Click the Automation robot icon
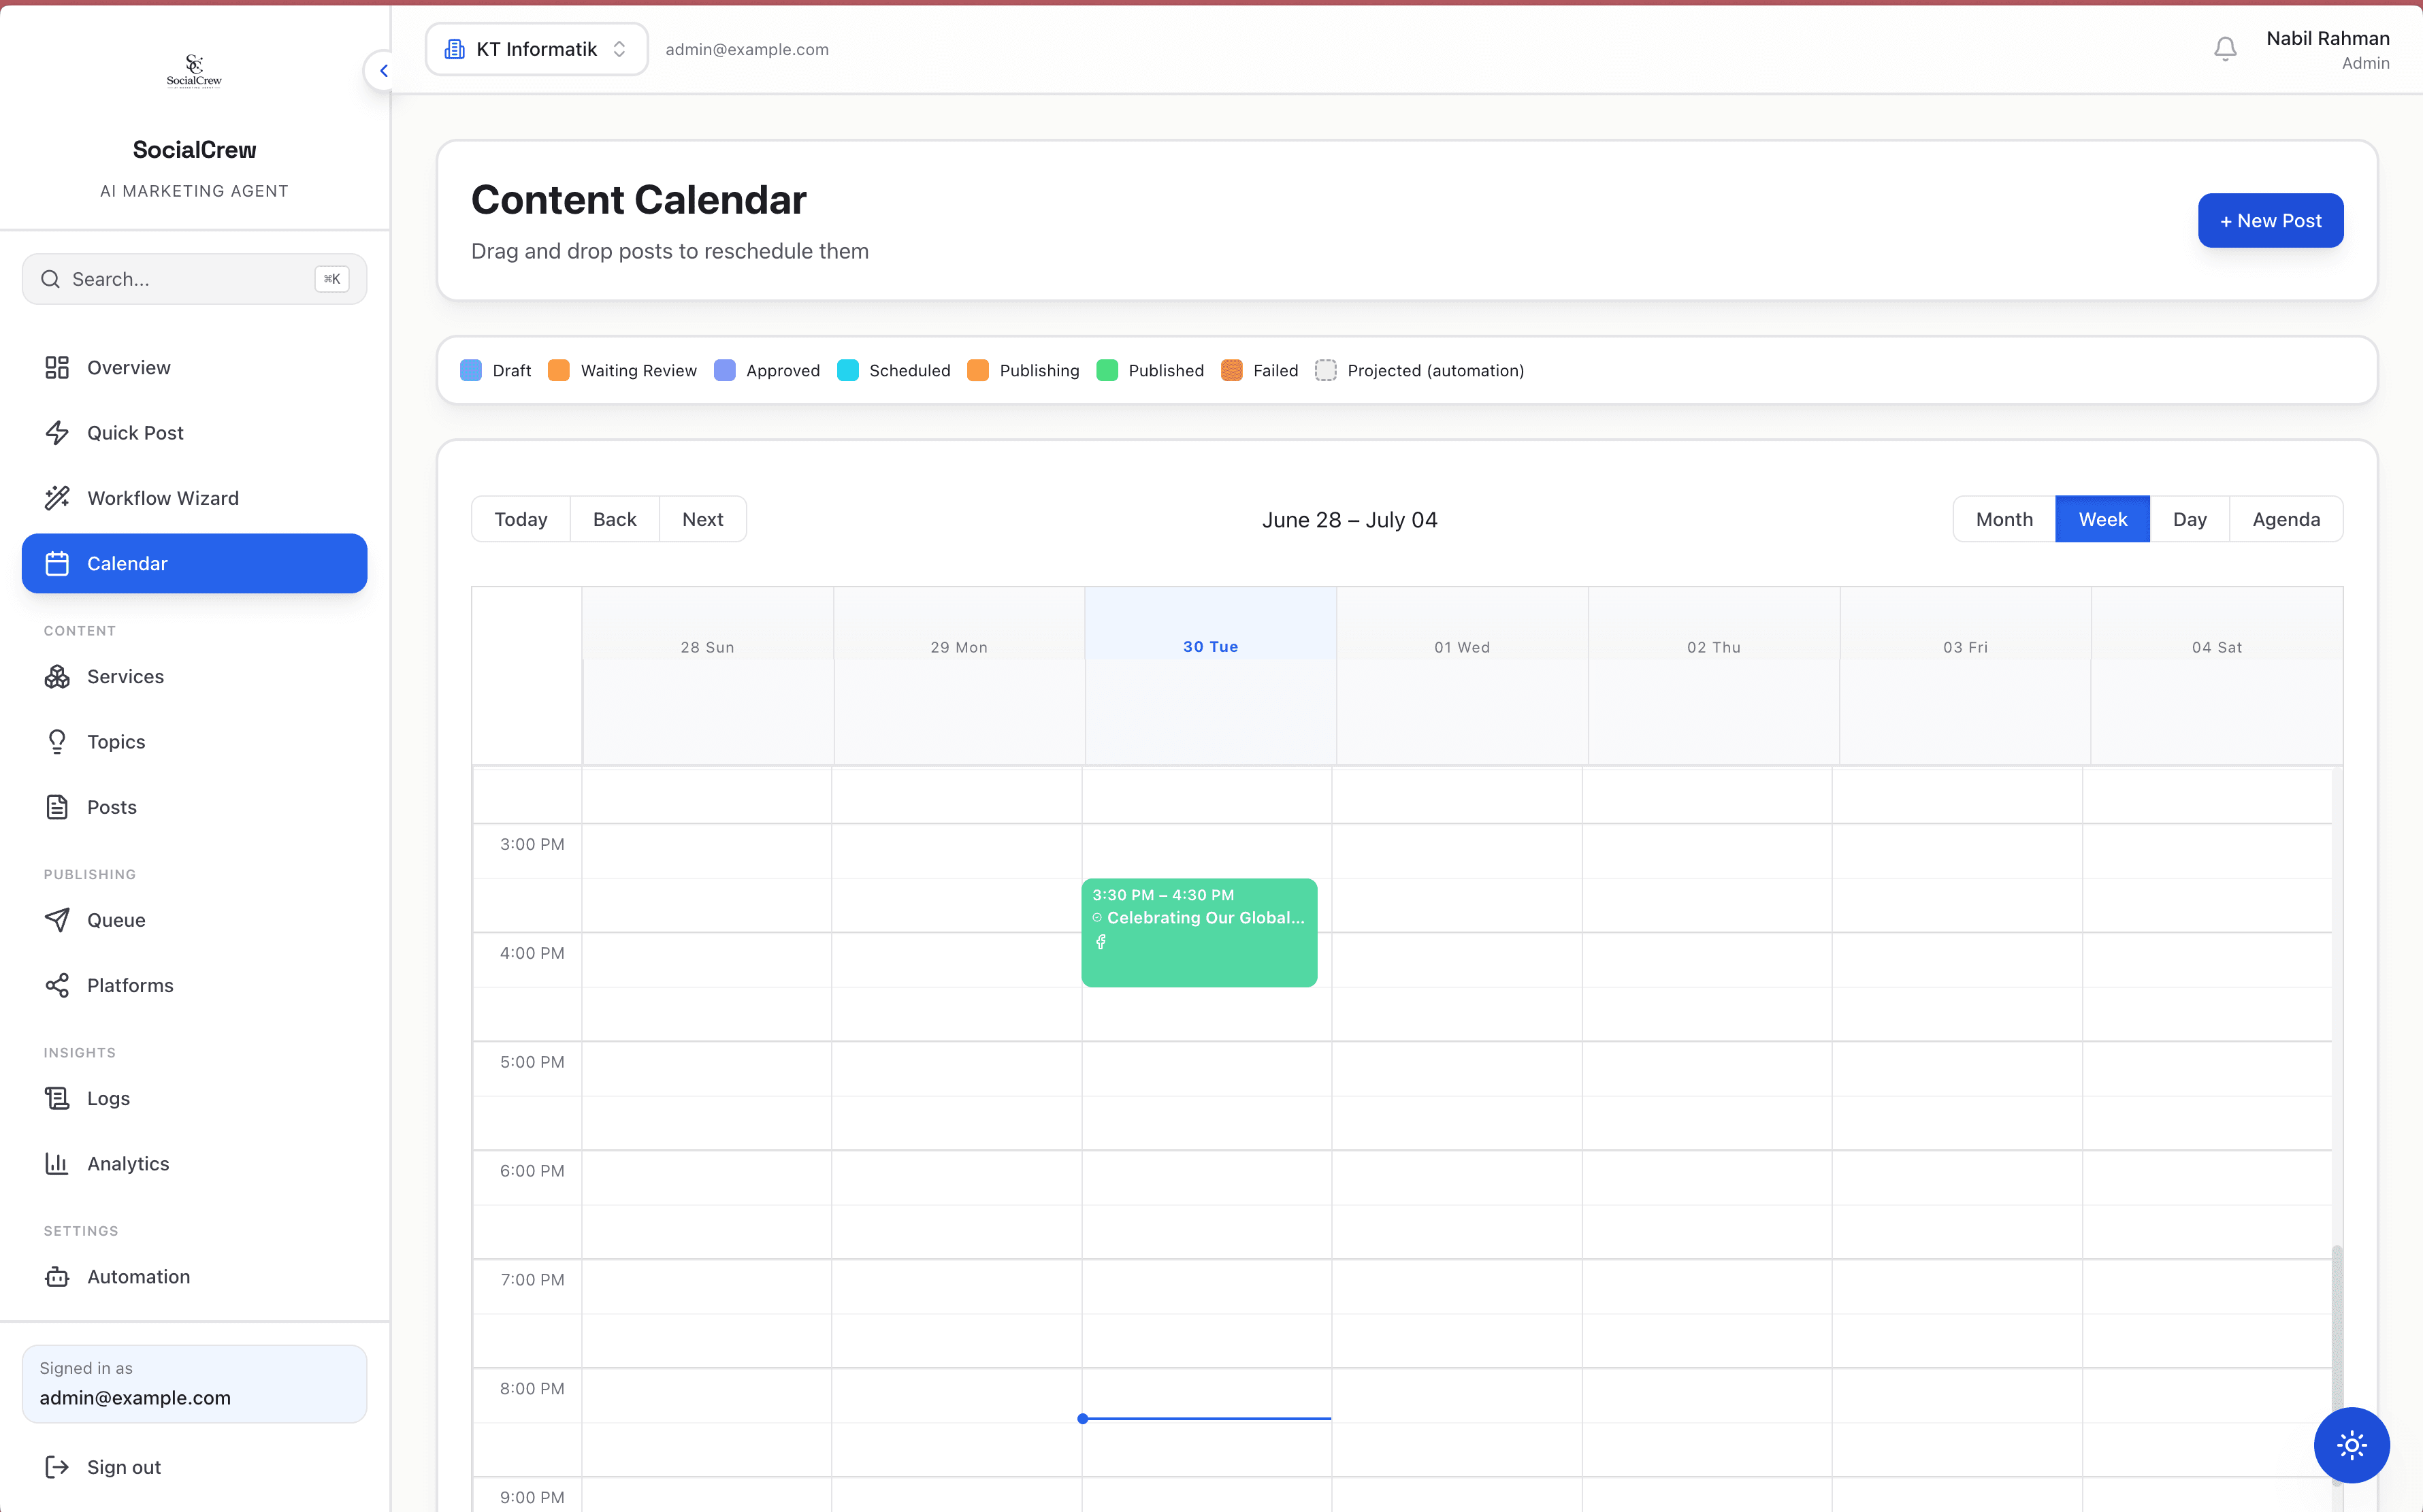This screenshot has height=1512, width=2423. tap(57, 1276)
